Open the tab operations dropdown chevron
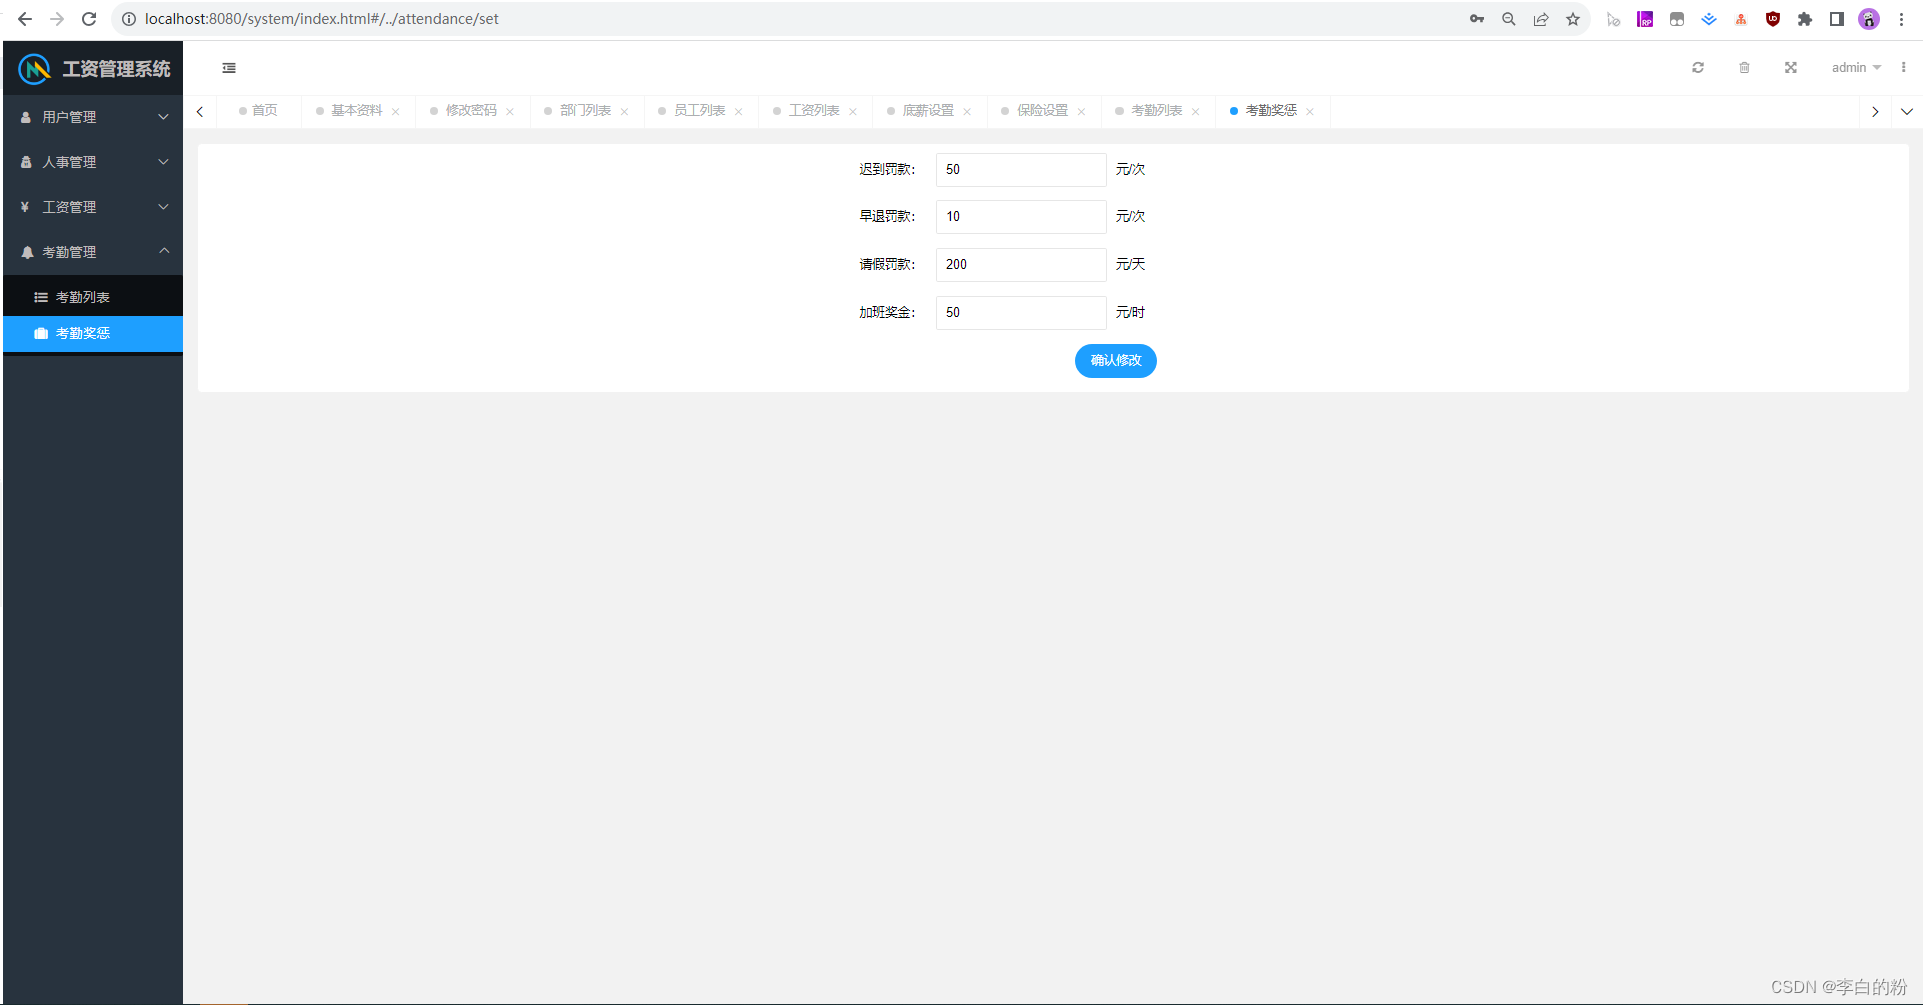 pos(1907,112)
